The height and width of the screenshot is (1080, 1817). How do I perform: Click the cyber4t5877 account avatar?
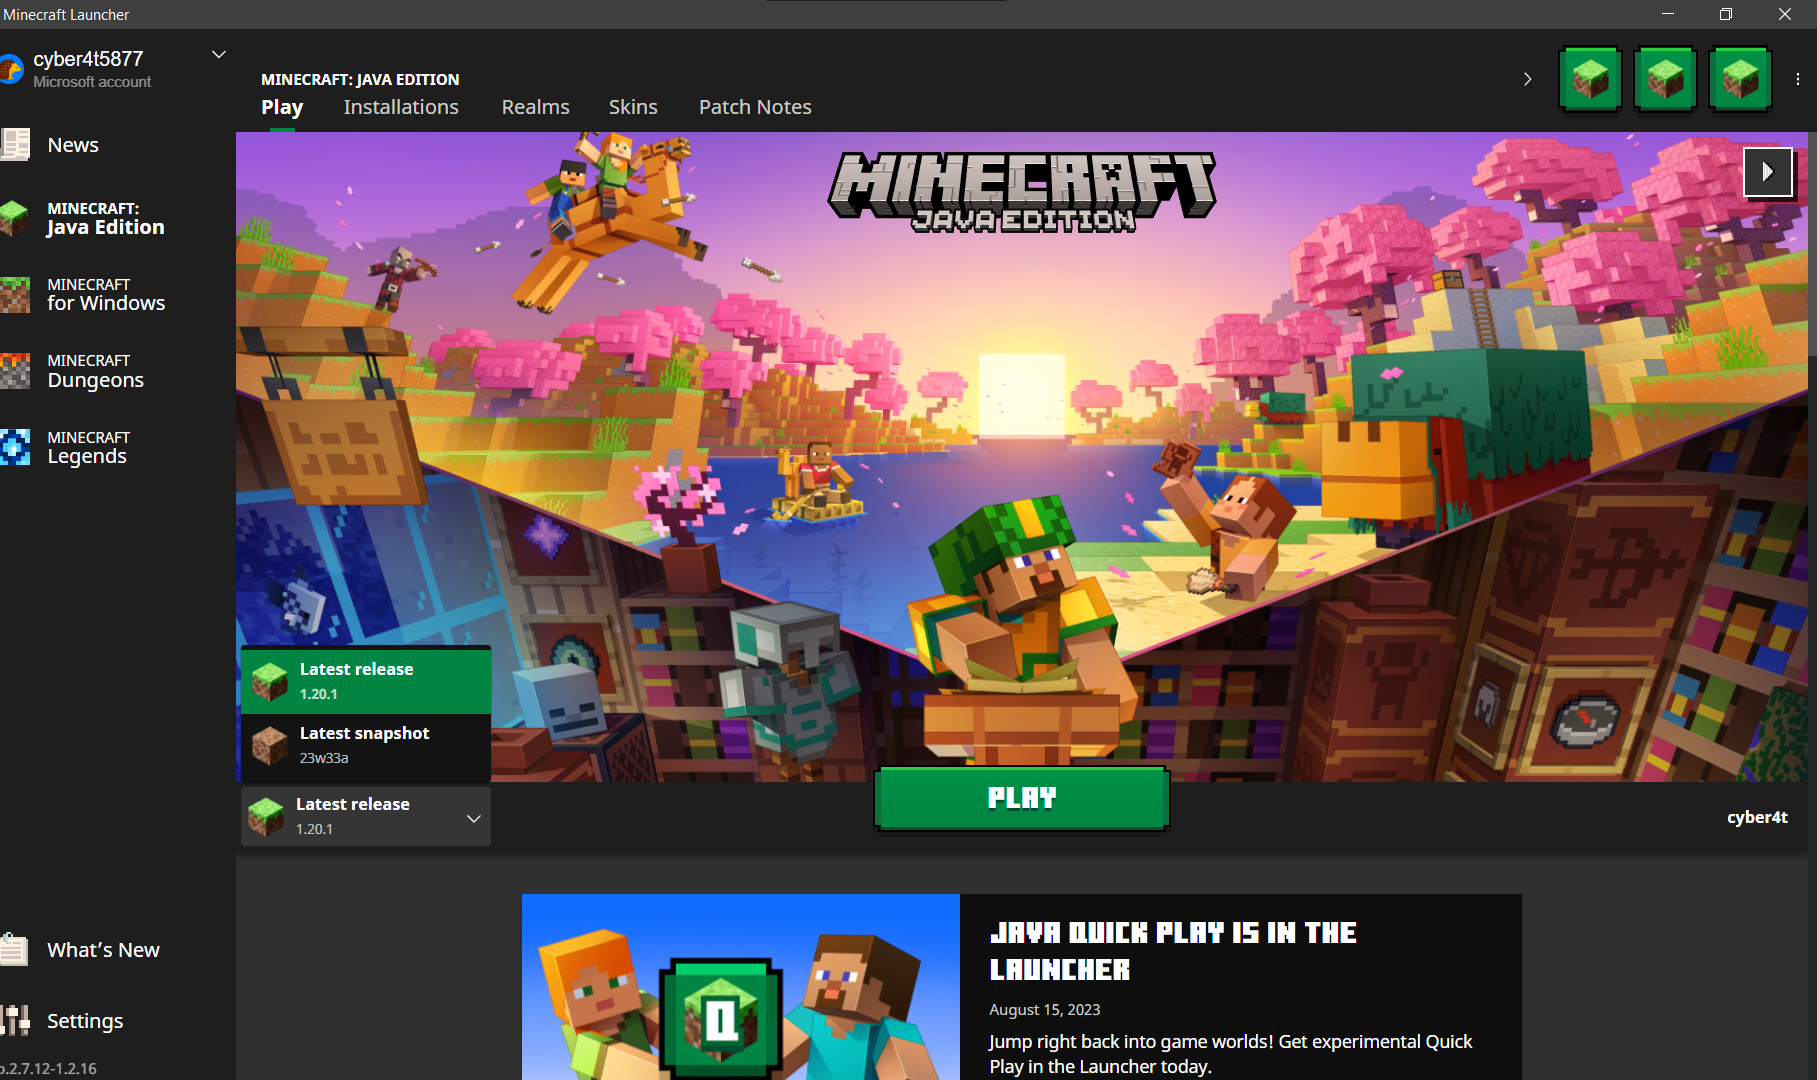(x=11, y=69)
